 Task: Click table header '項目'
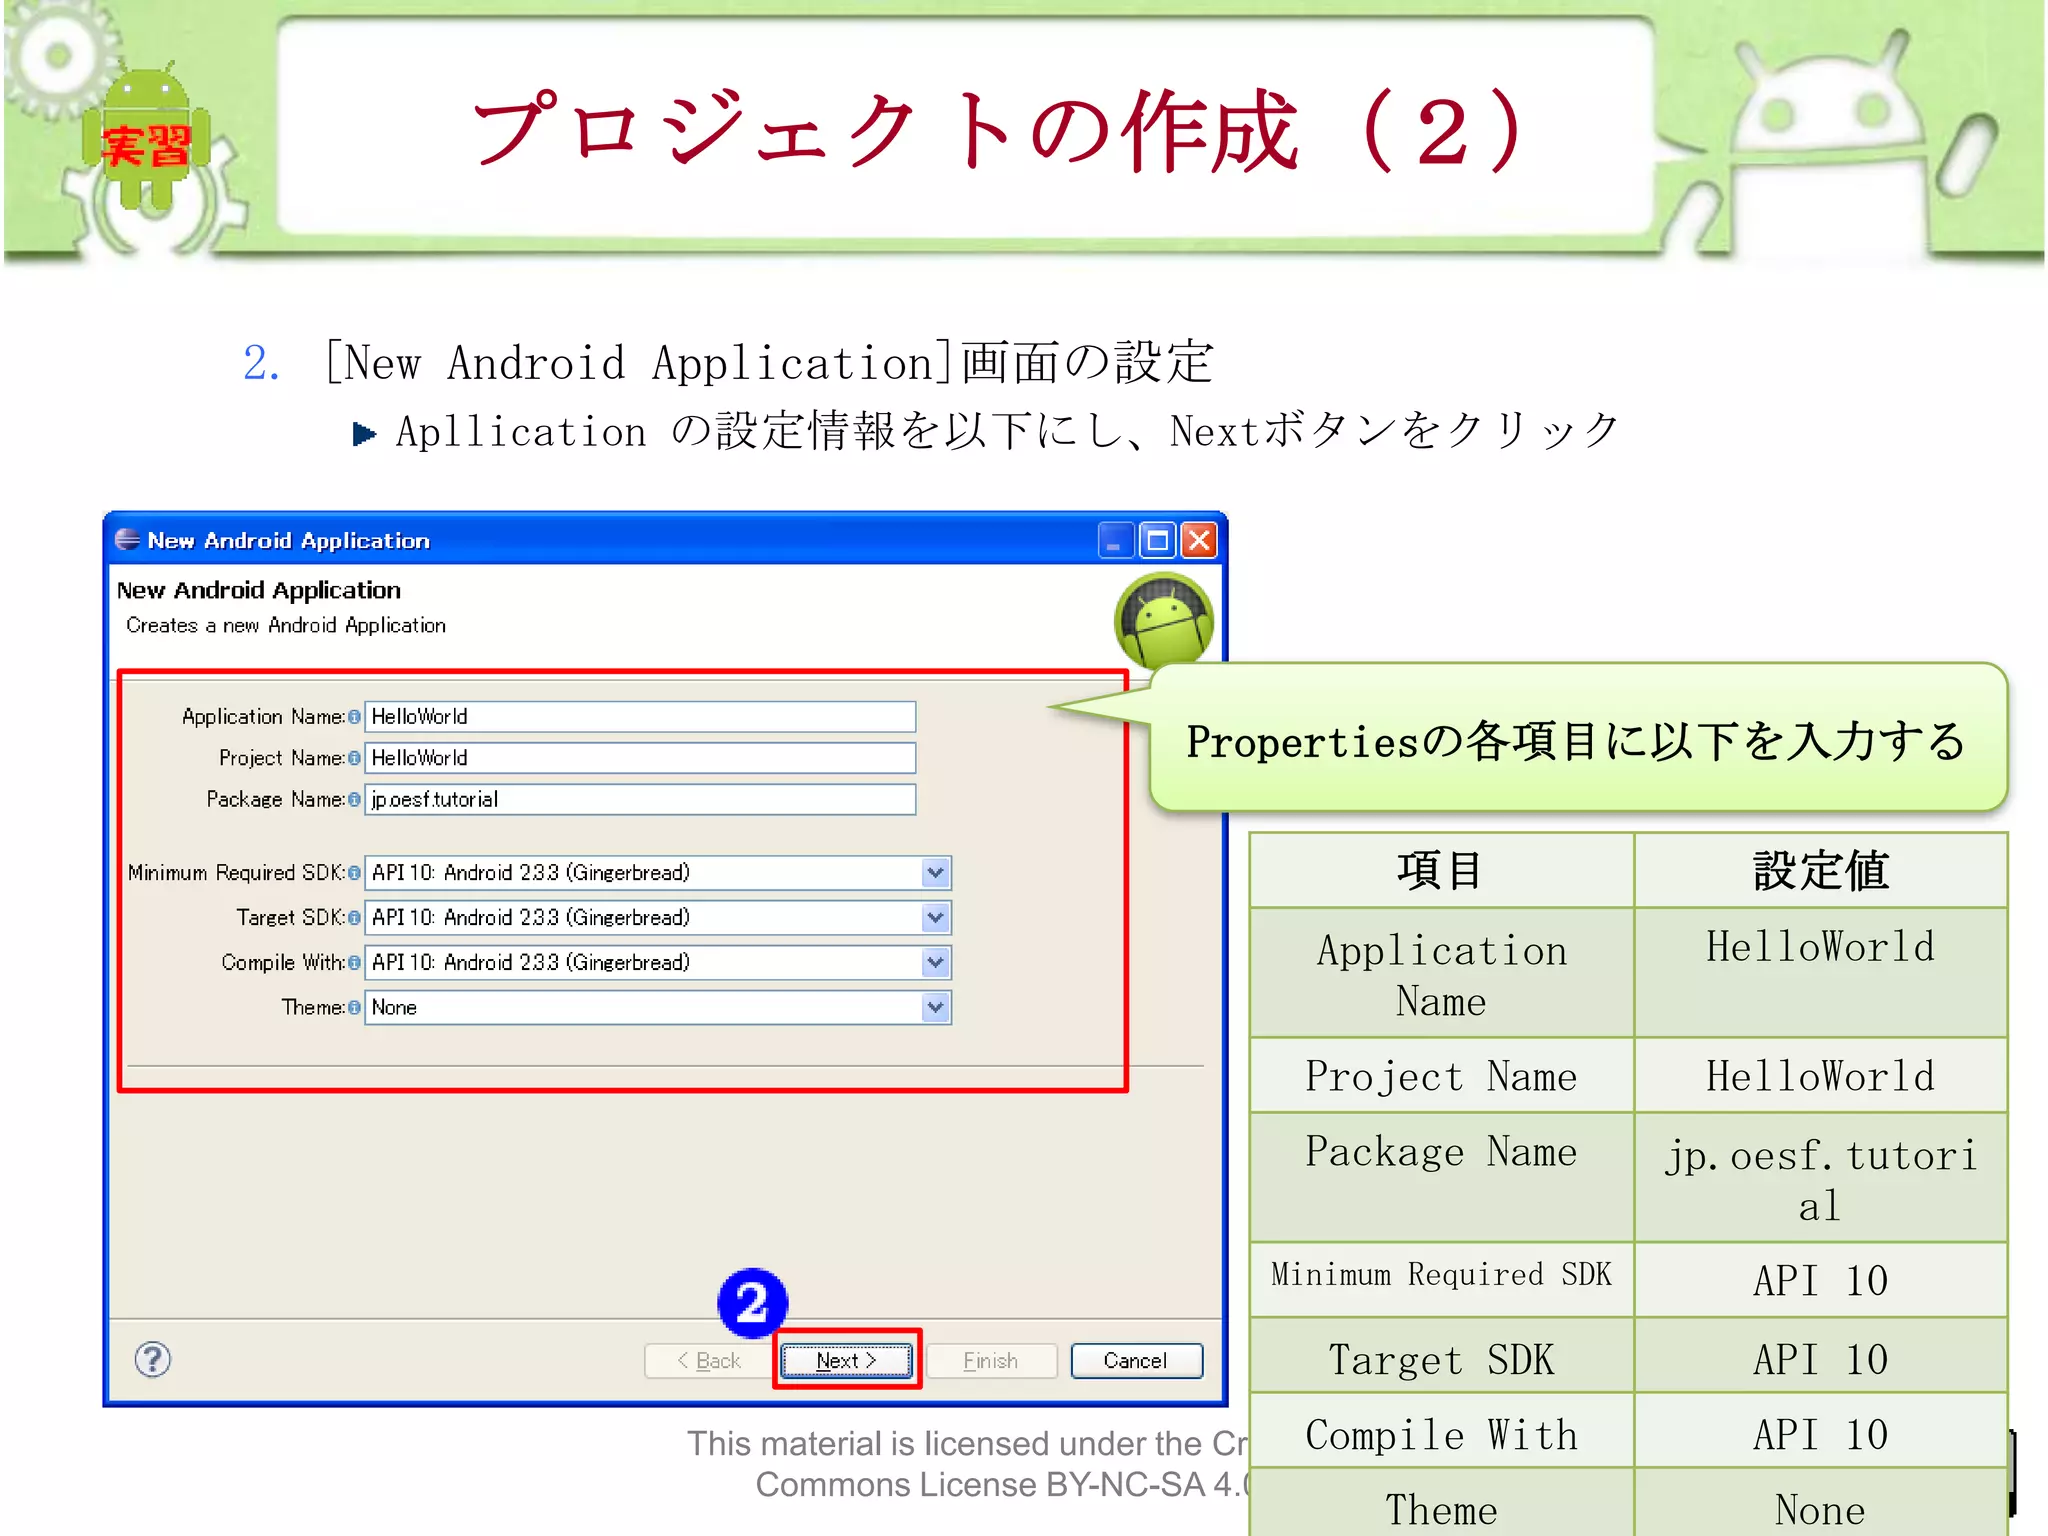1441,870
